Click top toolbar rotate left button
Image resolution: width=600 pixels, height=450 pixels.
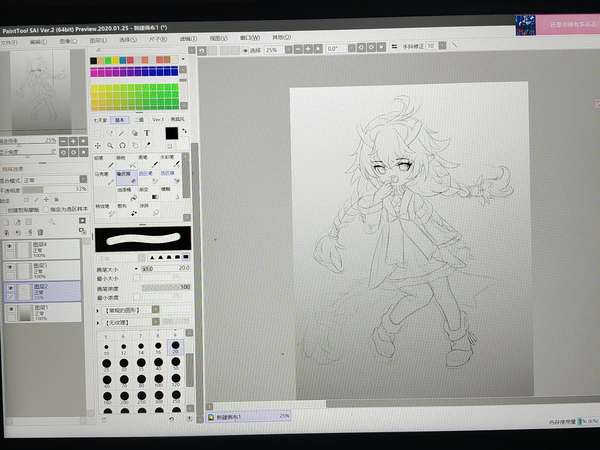point(361,48)
